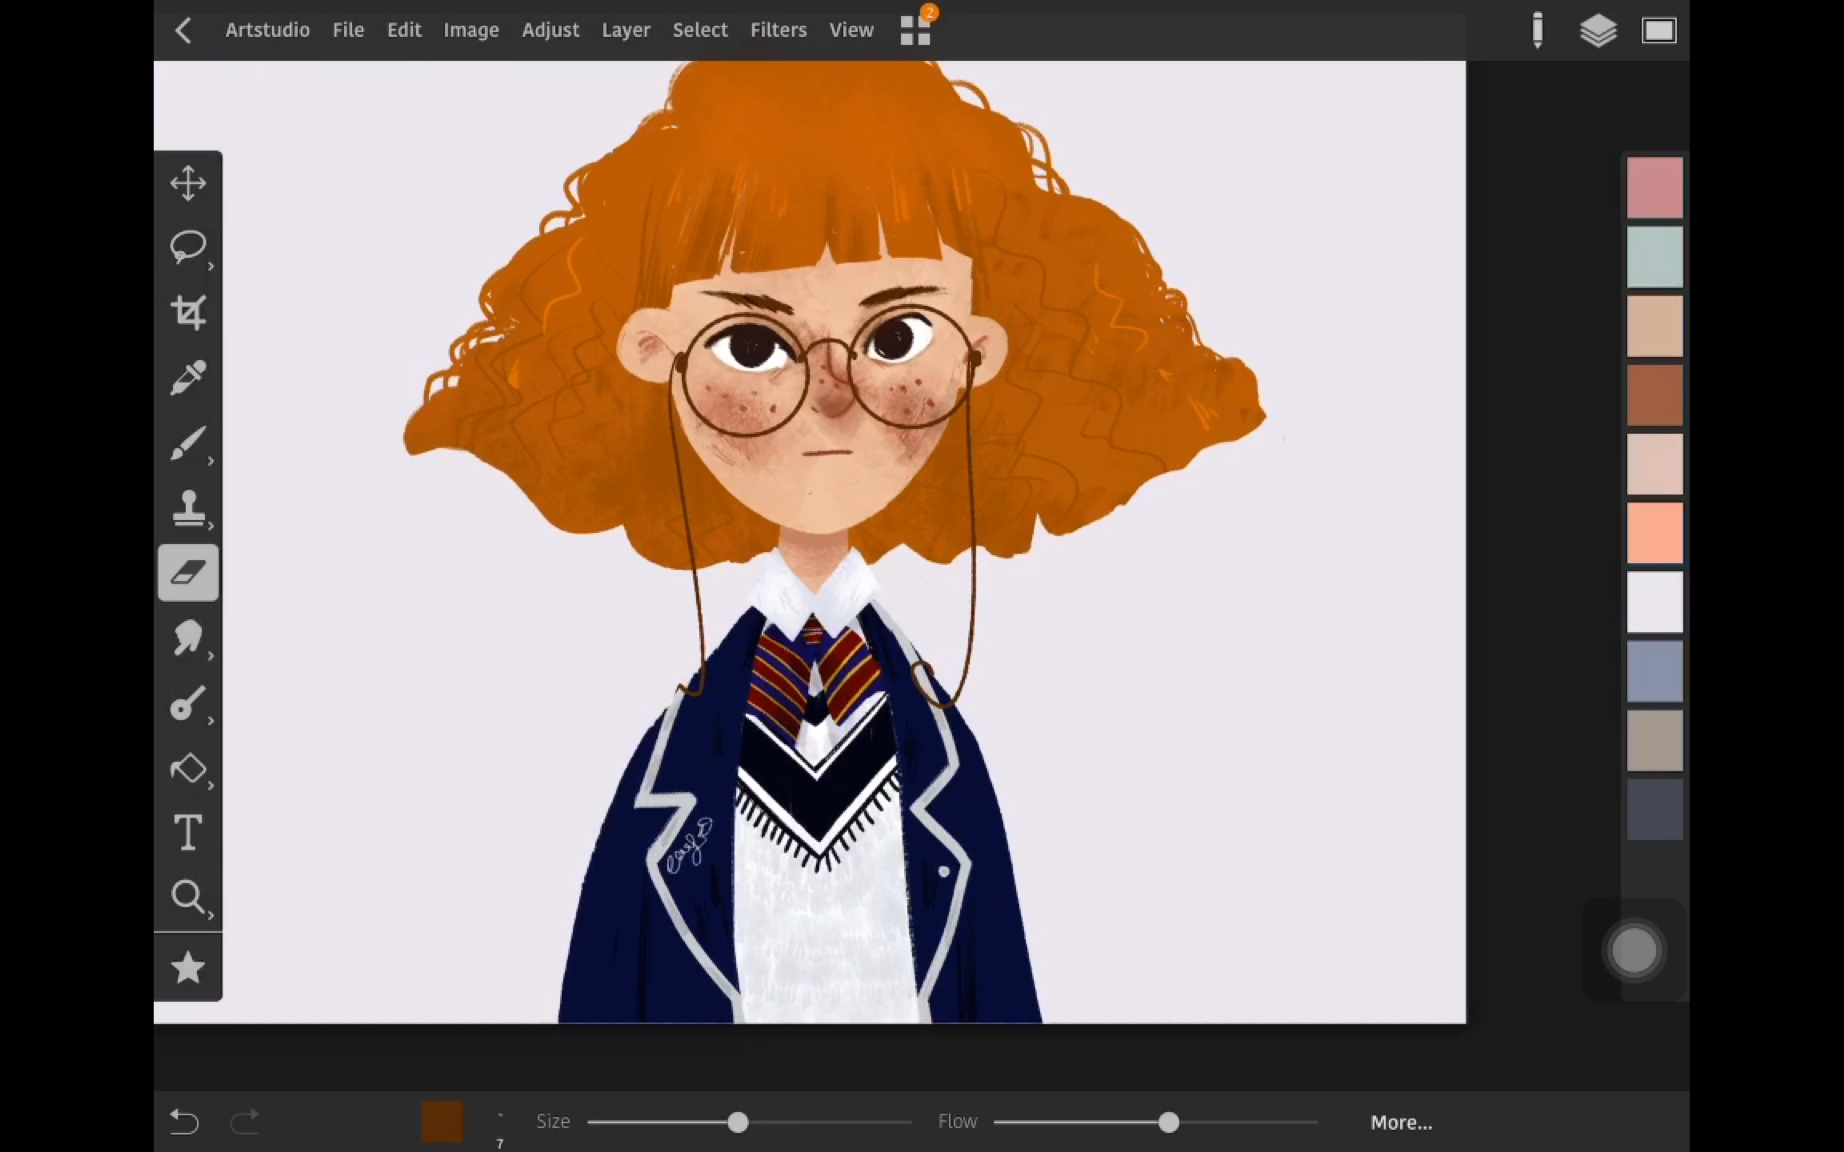Pick the pale pink-beige color swatch
This screenshot has width=1844, height=1152.
1655,464
